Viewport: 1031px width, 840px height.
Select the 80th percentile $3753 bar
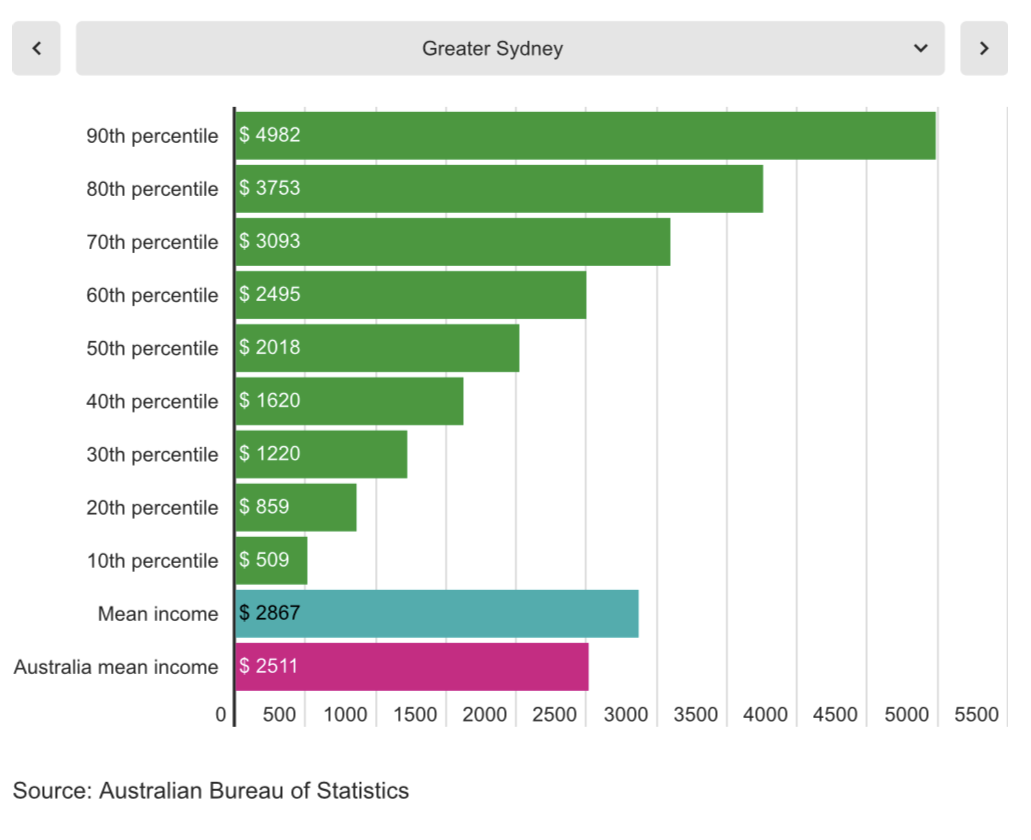(499, 188)
